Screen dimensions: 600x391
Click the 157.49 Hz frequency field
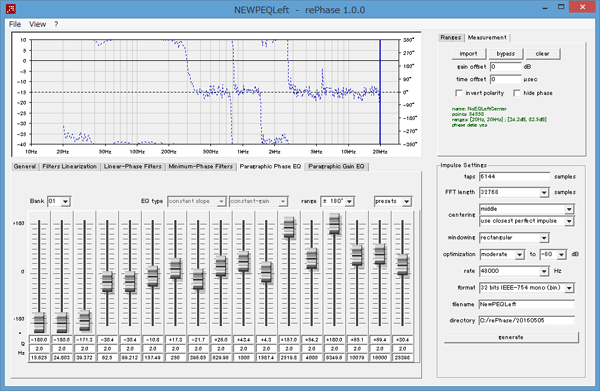point(153,358)
